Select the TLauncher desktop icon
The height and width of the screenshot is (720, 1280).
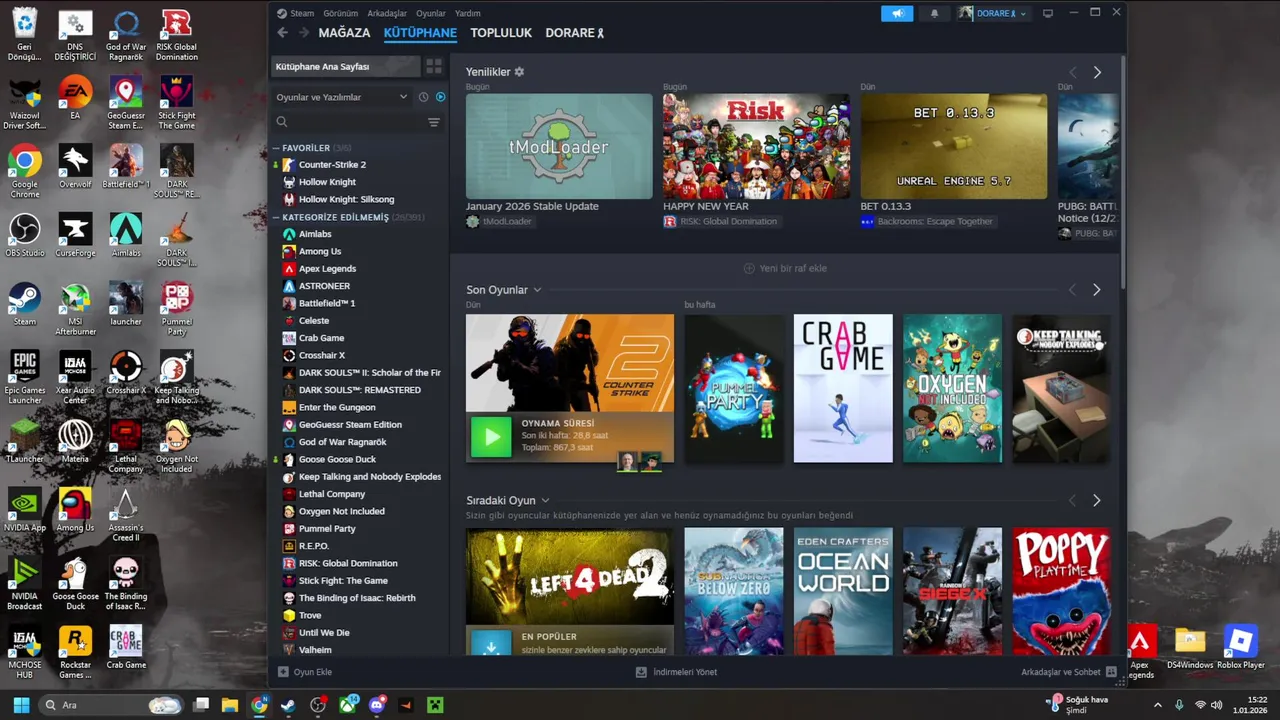point(25,442)
